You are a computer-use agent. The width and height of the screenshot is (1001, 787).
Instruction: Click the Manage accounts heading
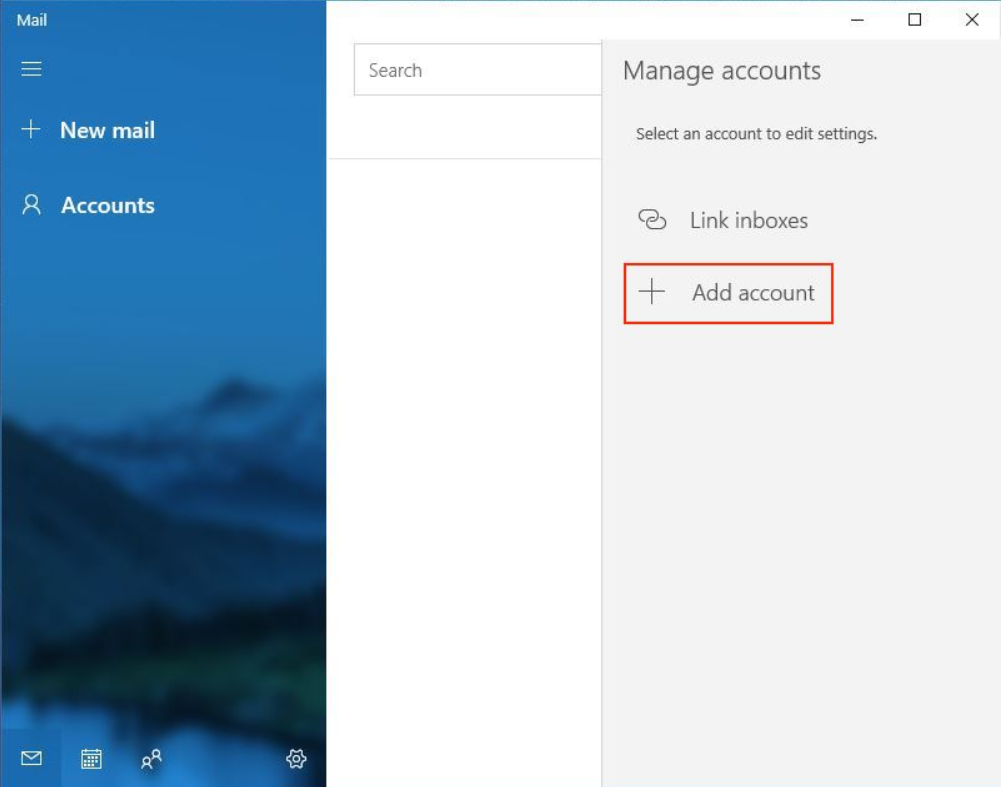[x=722, y=71]
